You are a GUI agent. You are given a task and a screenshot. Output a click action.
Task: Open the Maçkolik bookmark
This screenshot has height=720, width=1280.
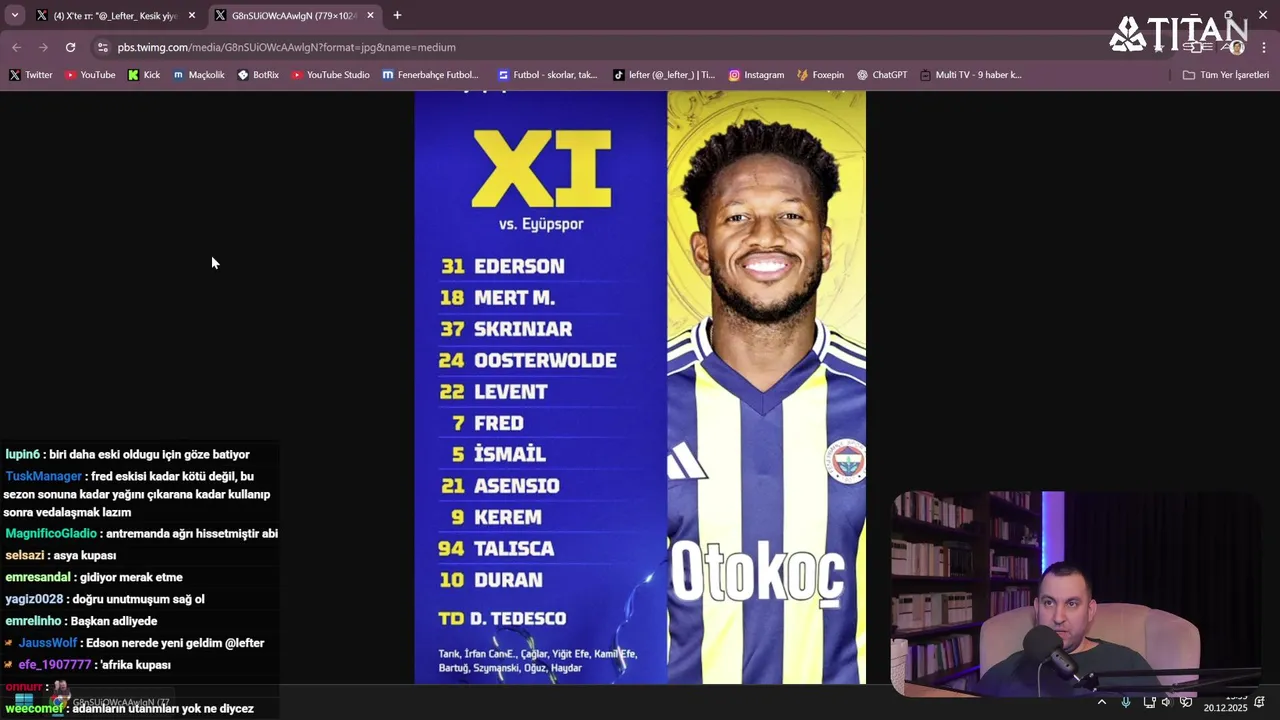199,75
